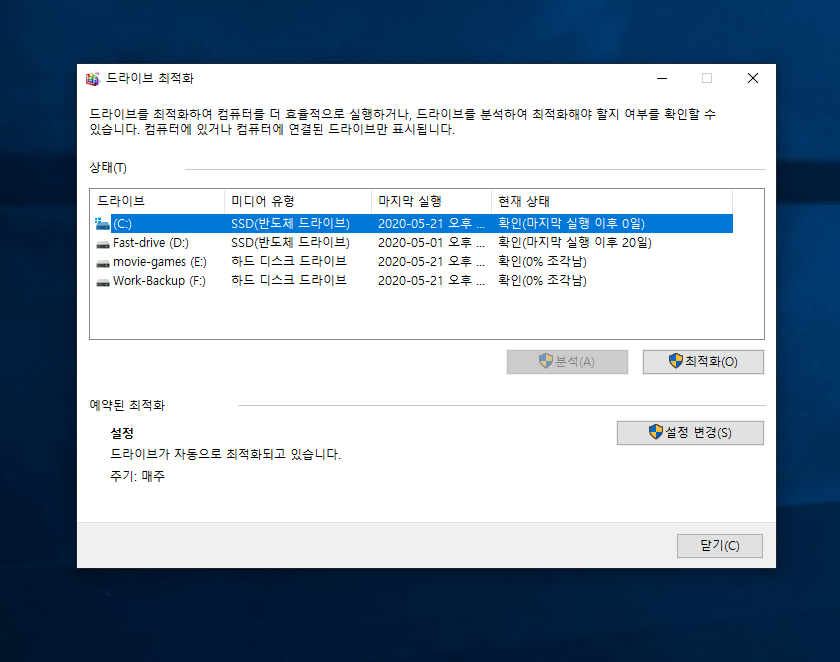Select the movie-games (E:) row
This screenshot has height=662, width=840.
click(414, 262)
